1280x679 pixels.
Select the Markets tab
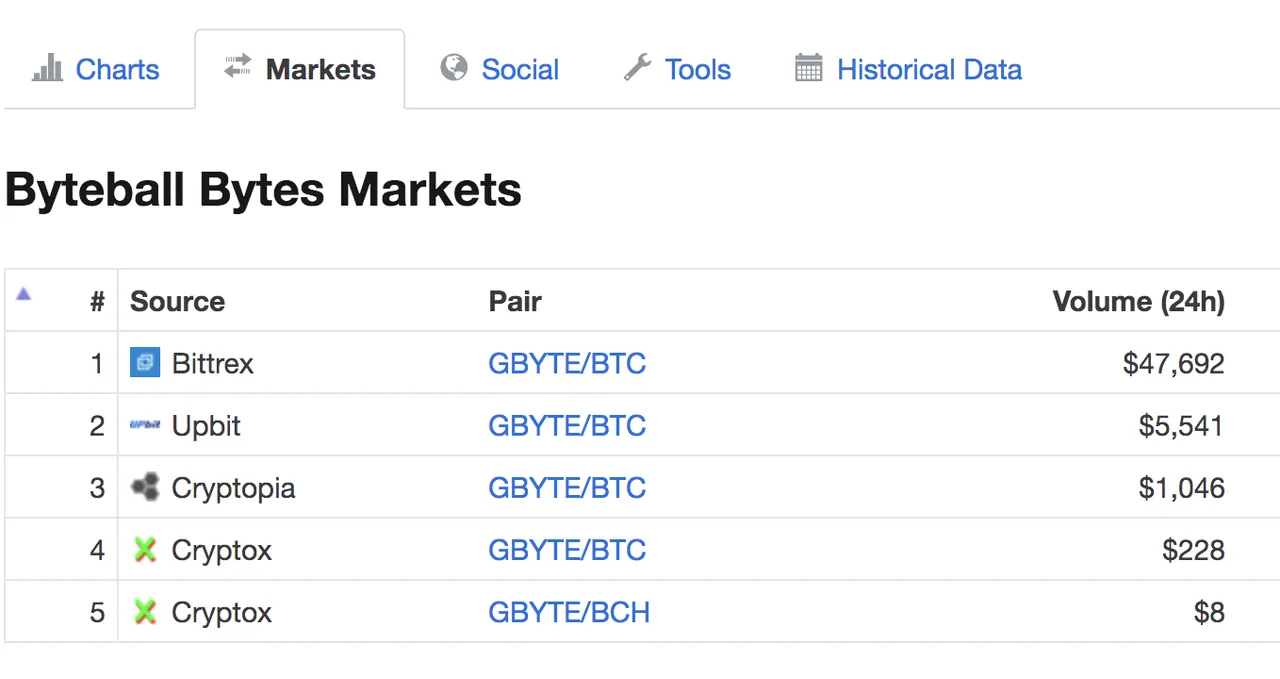[x=300, y=69]
